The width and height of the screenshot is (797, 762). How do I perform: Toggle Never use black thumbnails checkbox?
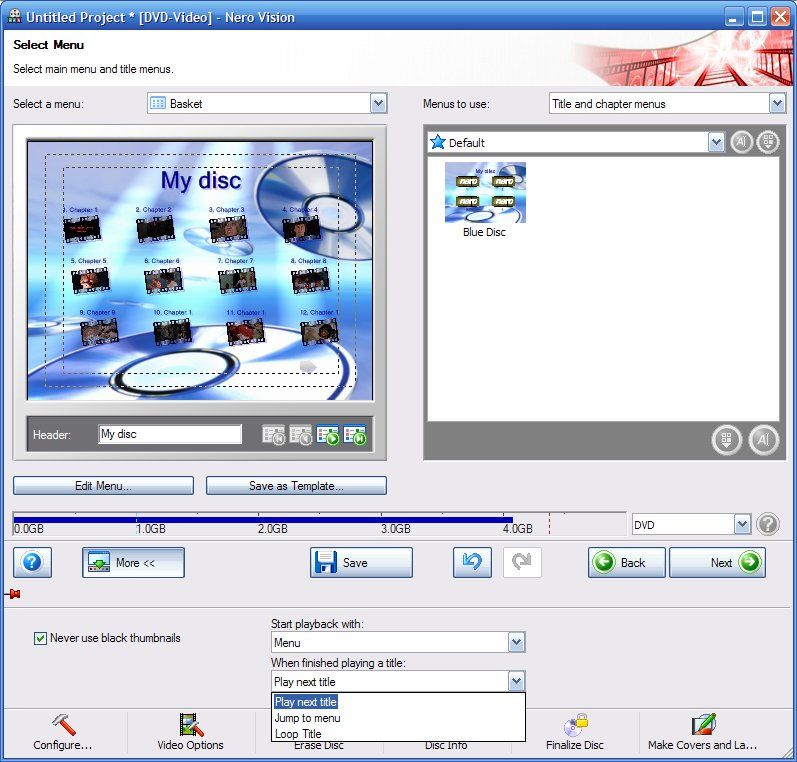[x=40, y=638]
